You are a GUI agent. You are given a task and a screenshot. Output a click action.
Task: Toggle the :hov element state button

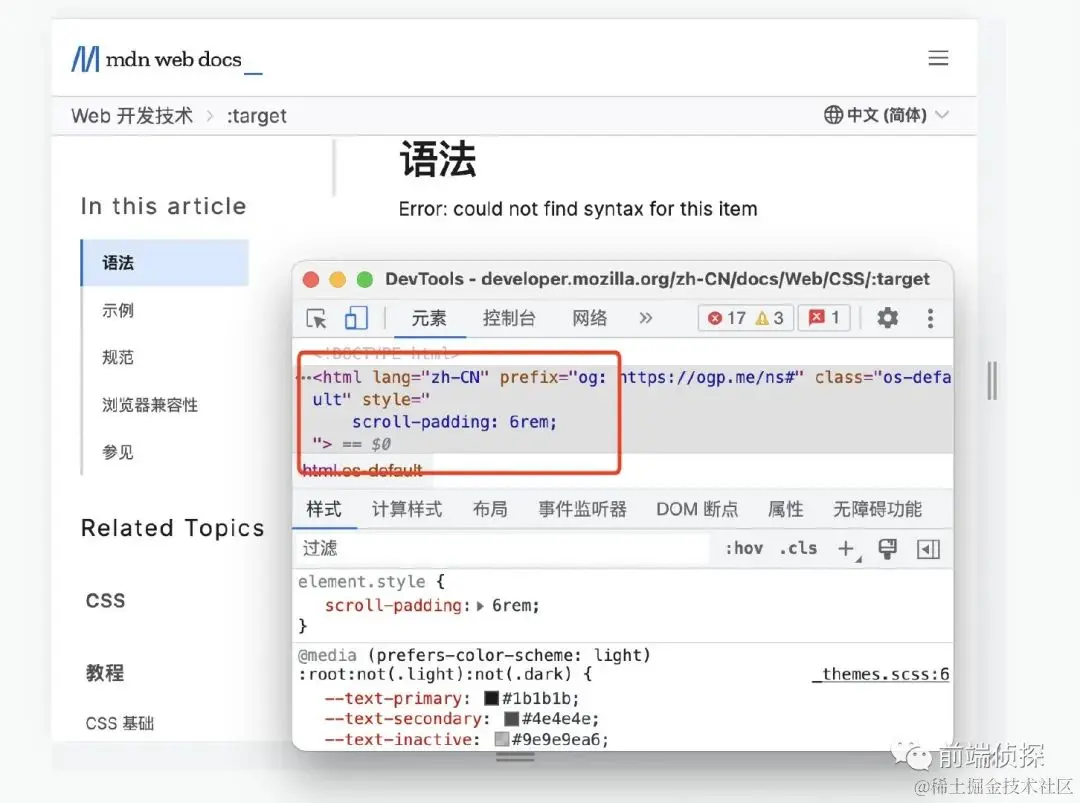[x=744, y=549]
